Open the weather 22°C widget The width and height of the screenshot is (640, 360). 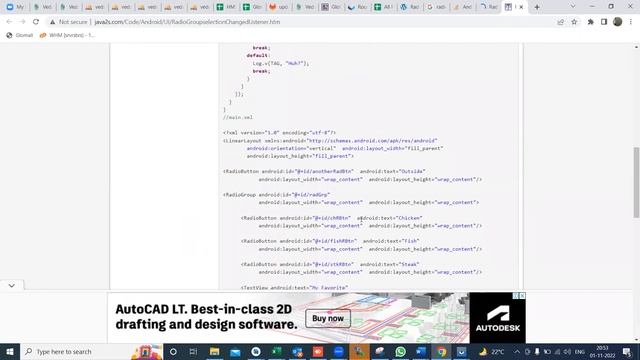click(x=492, y=352)
